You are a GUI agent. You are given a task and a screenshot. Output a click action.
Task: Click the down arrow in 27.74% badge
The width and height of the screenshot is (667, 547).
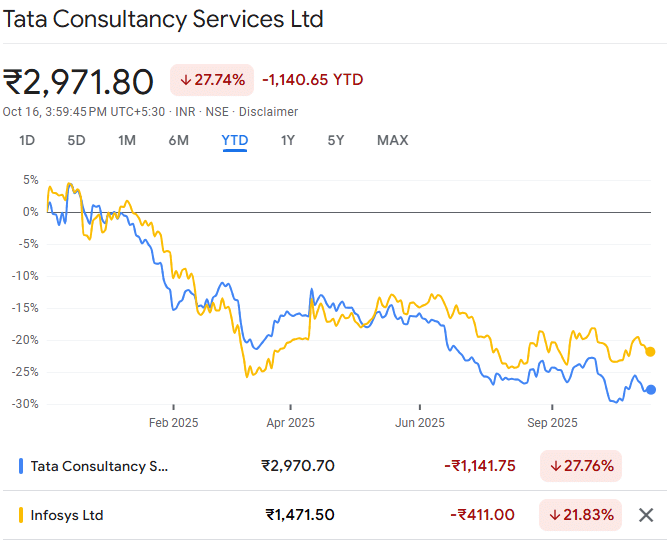(x=186, y=80)
